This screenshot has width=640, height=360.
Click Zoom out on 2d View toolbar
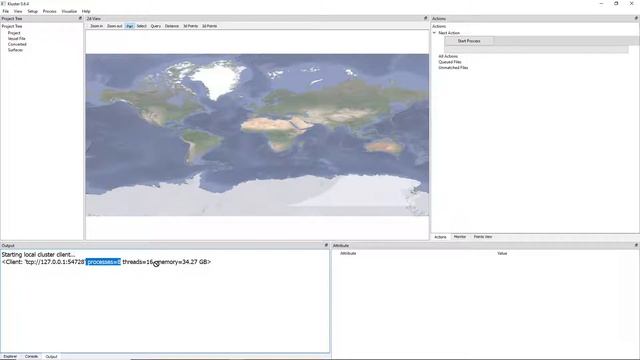tap(114, 26)
